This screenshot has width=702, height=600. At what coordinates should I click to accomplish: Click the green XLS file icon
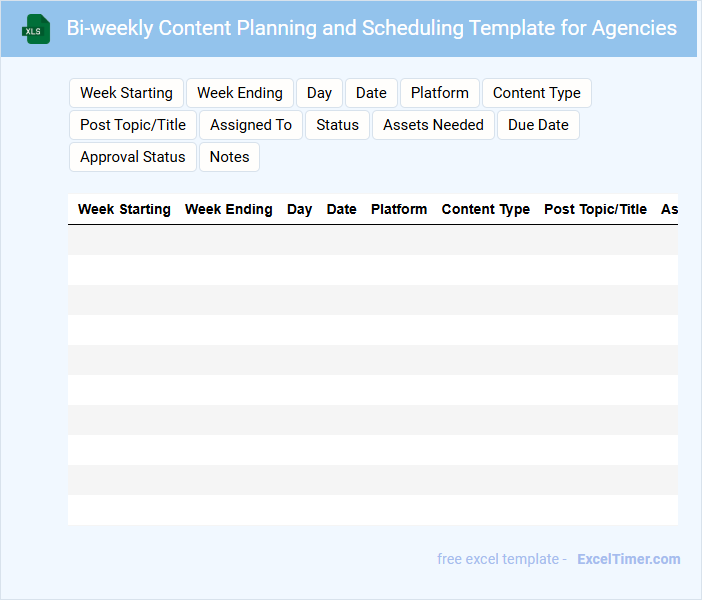[x=36, y=29]
